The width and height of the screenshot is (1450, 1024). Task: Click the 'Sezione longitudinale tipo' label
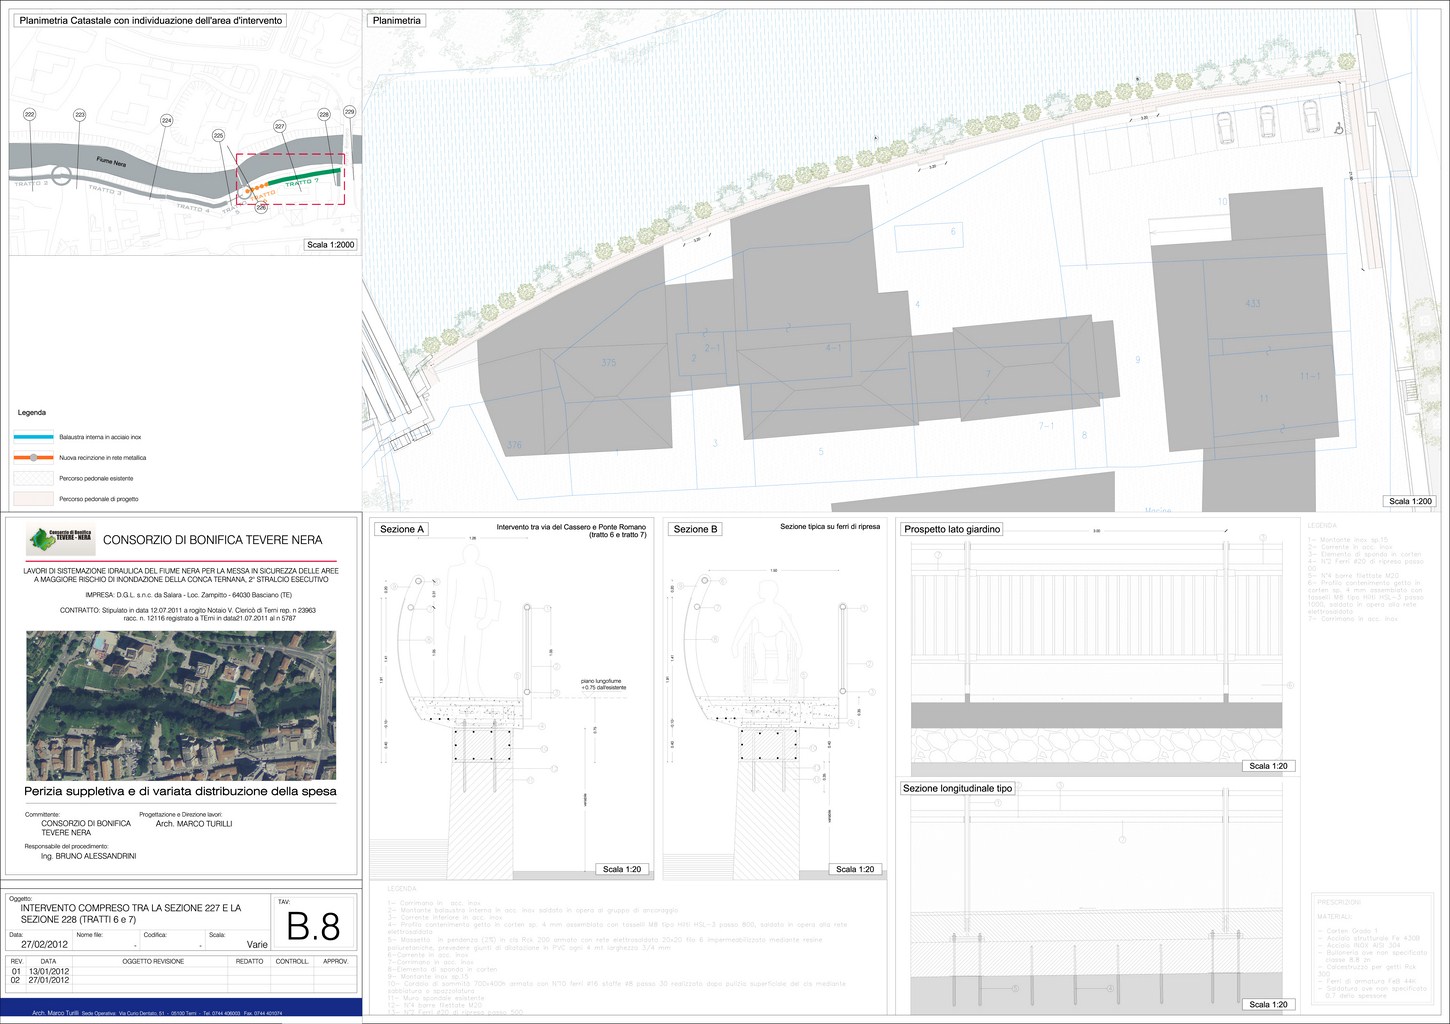(958, 788)
